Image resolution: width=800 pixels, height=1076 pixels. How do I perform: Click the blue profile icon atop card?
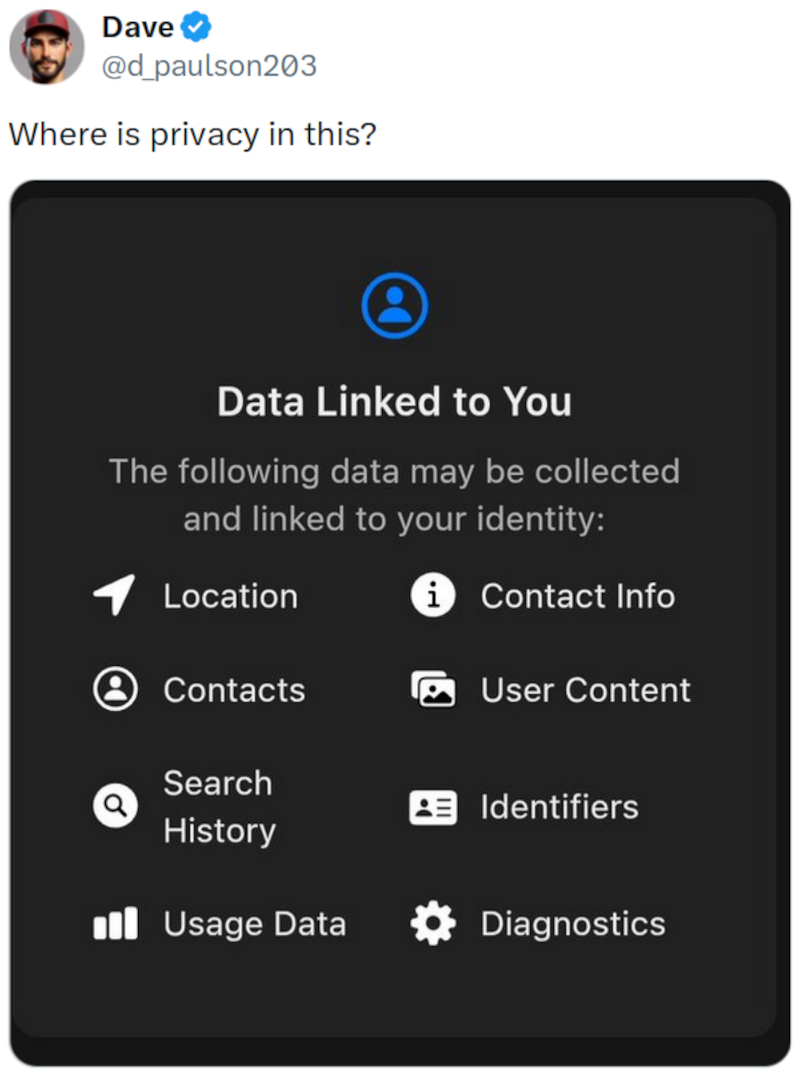pyautogui.click(x=394, y=306)
